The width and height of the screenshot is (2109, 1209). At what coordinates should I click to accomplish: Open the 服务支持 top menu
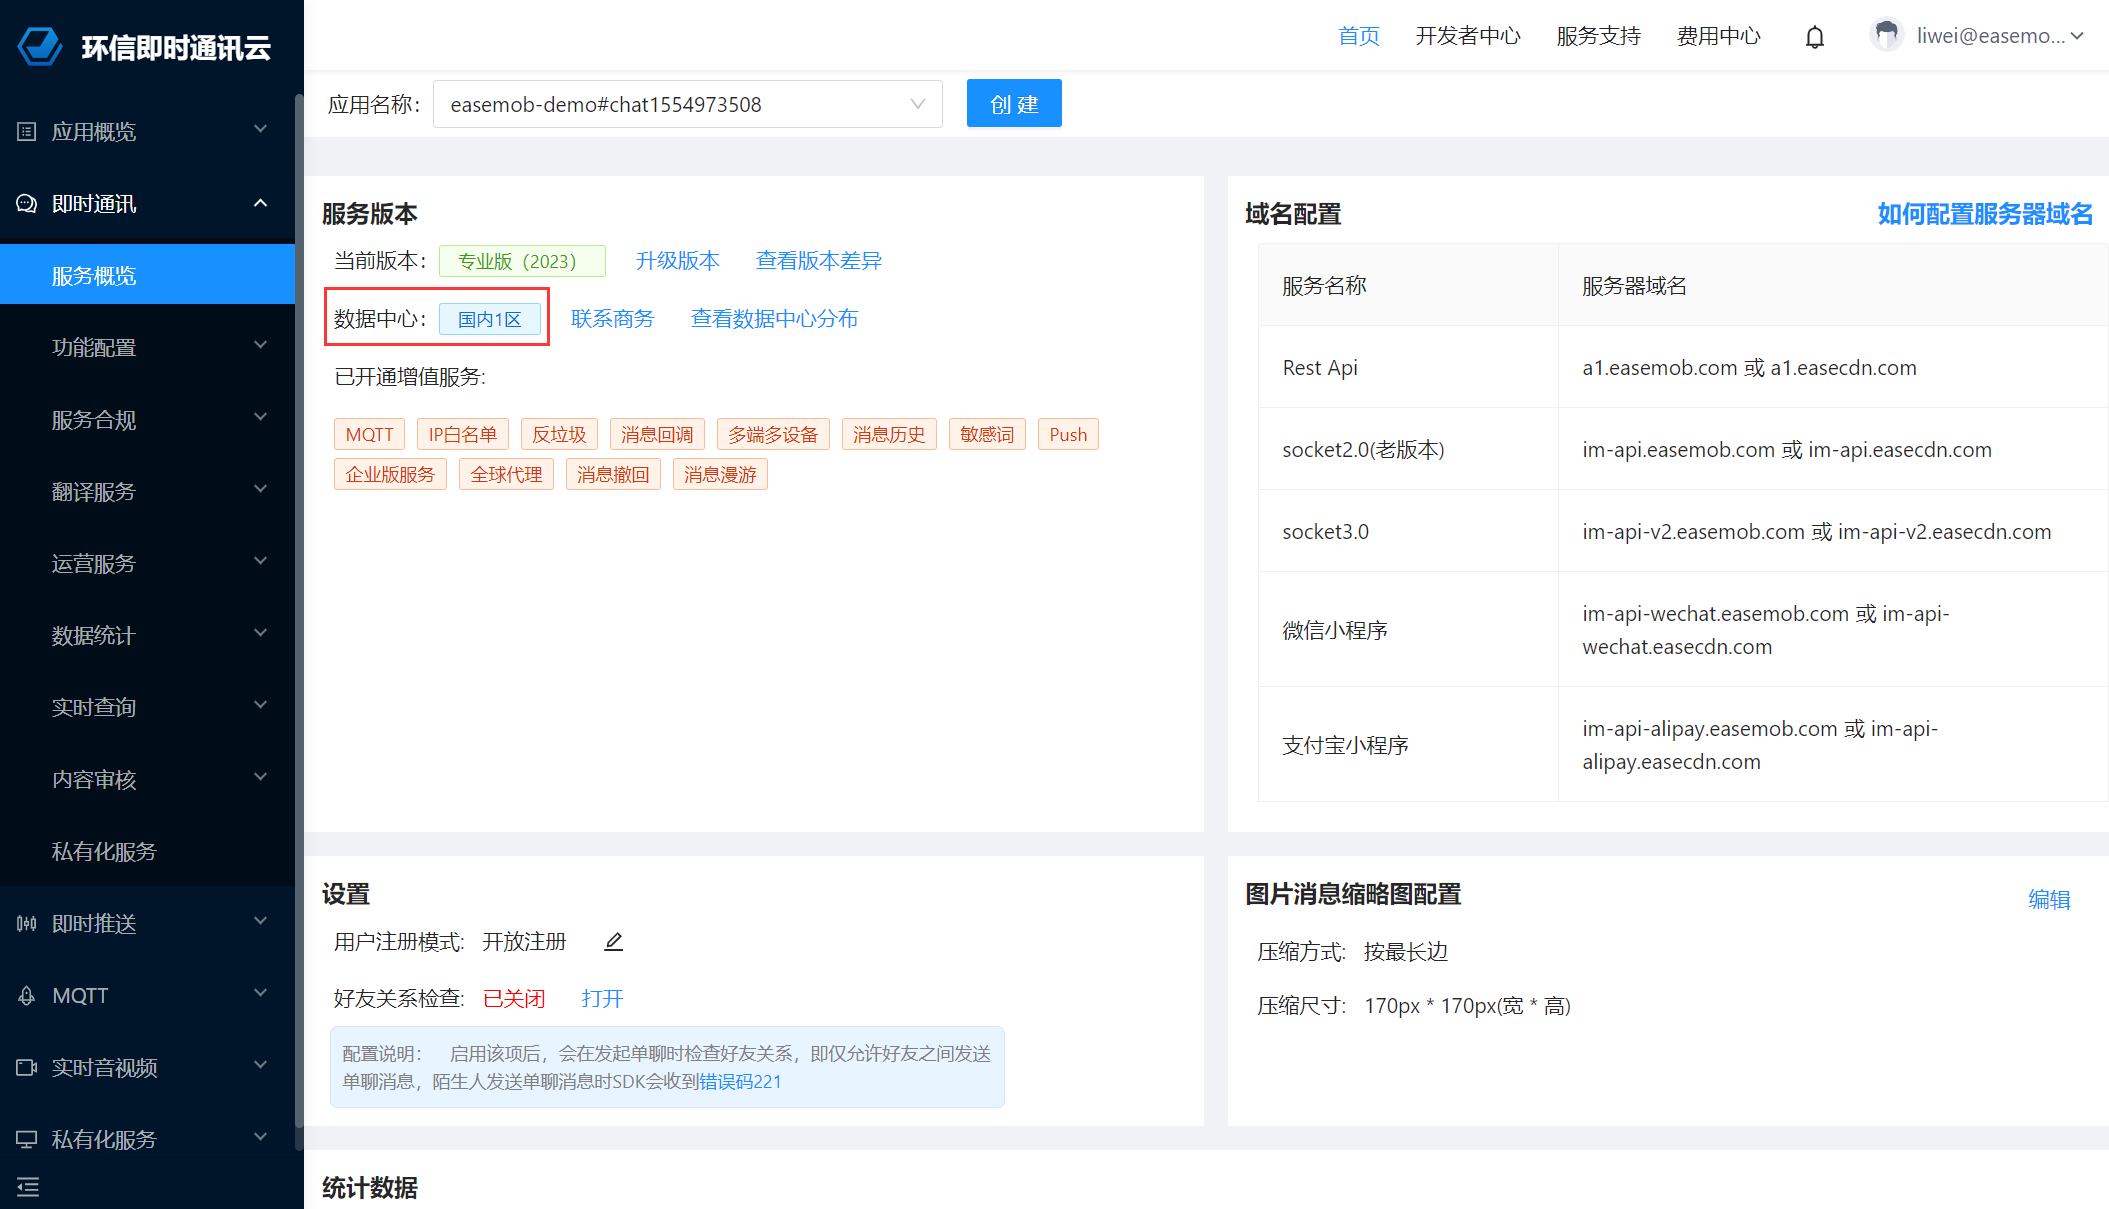pyautogui.click(x=1599, y=36)
